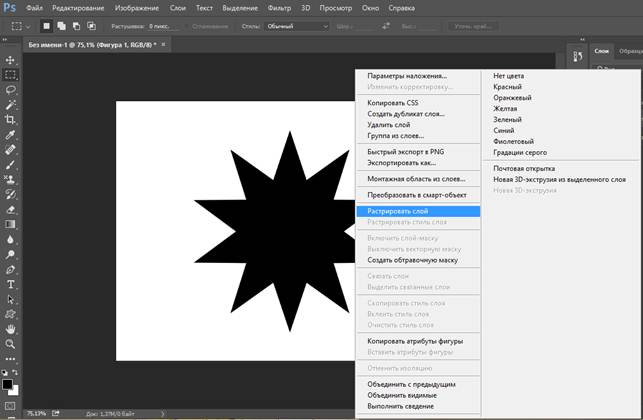Viewport: 643px width, 420px height.
Task: Click 'Преобразовать в смарт-объект' menu entry
Action: click(x=417, y=195)
